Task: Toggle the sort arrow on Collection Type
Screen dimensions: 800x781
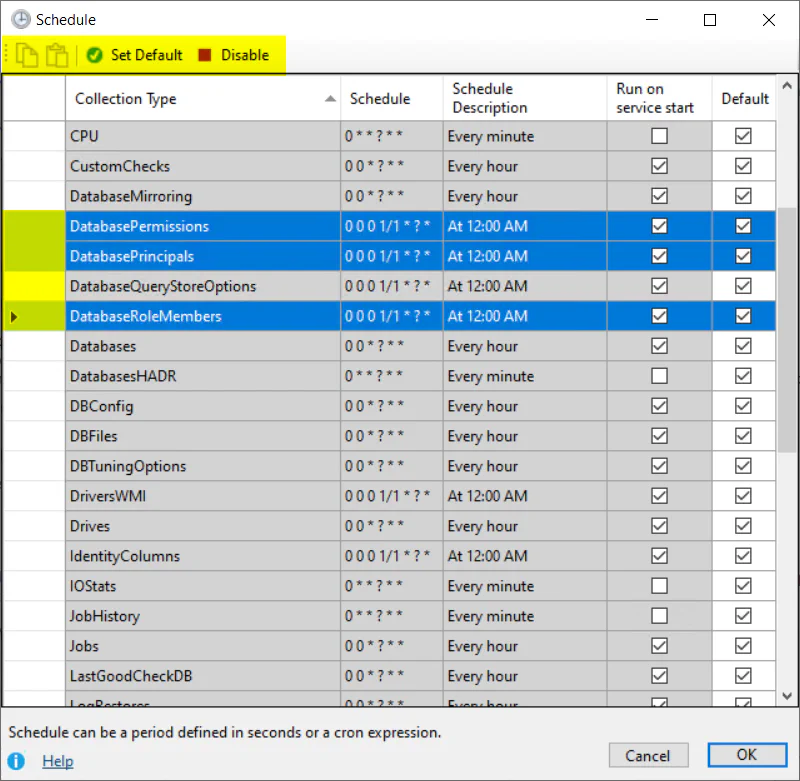Action: click(330, 99)
